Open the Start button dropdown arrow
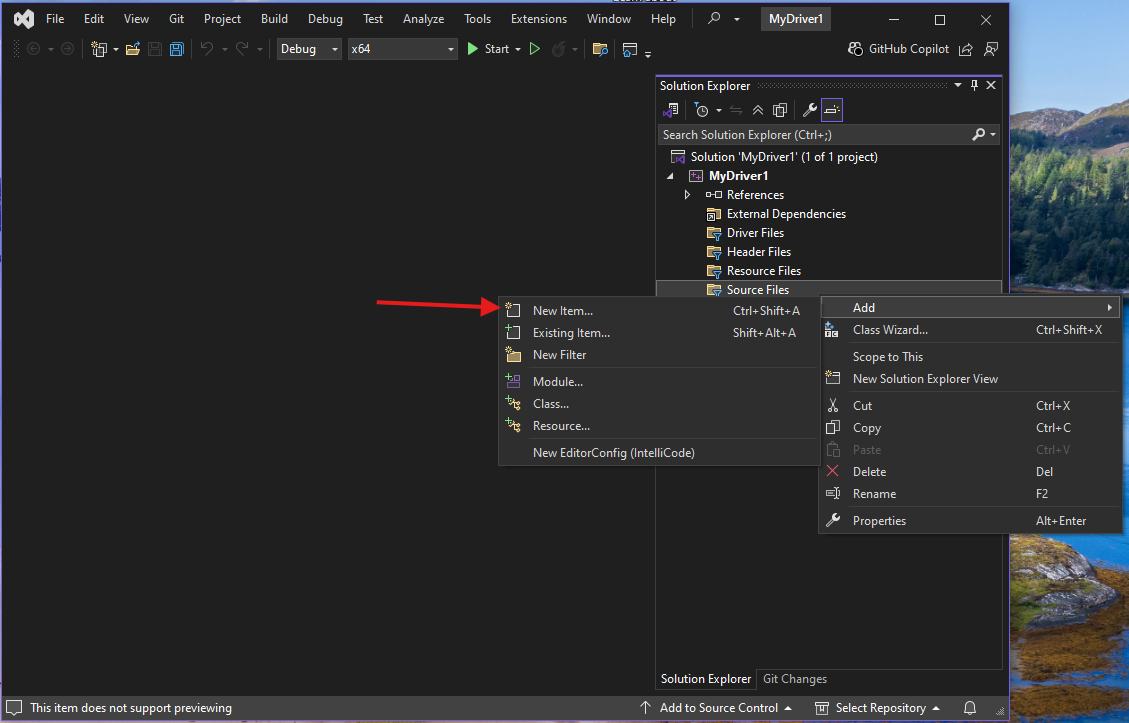 pos(518,49)
